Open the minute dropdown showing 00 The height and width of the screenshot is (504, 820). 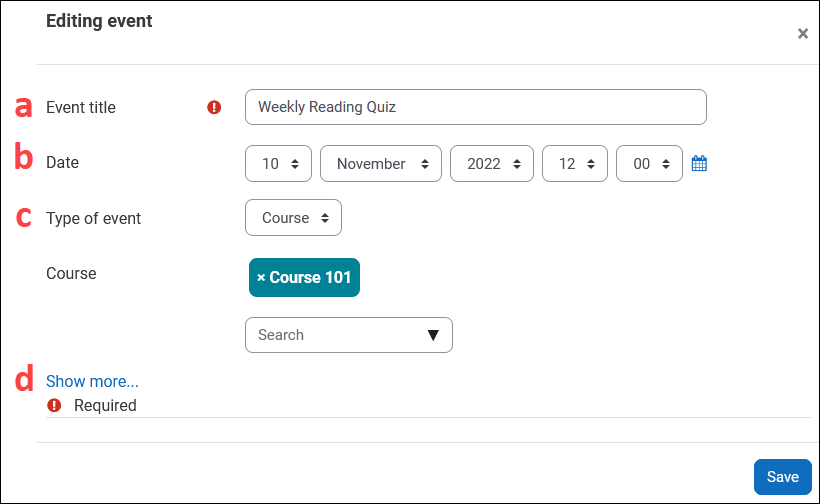tap(649, 164)
